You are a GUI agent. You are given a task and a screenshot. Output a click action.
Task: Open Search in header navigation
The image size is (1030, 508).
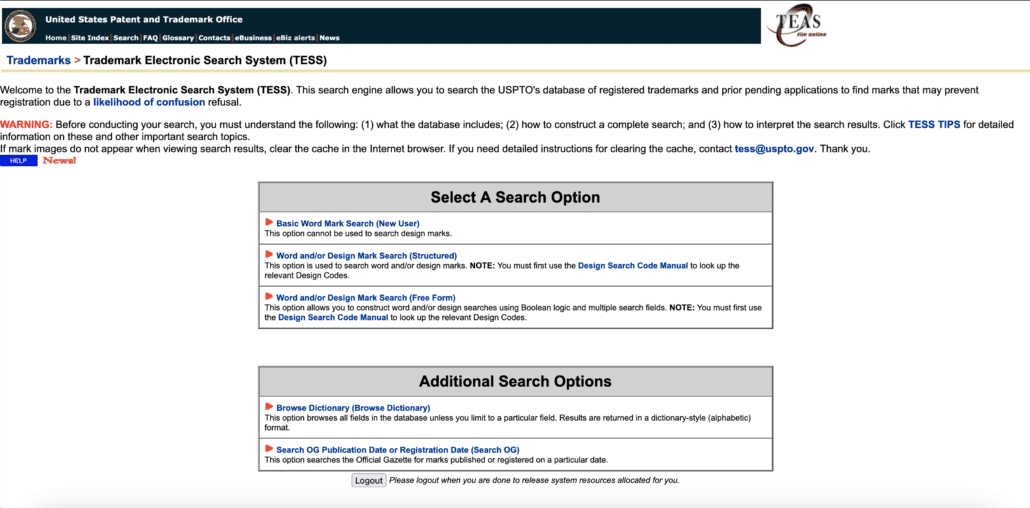tap(126, 37)
